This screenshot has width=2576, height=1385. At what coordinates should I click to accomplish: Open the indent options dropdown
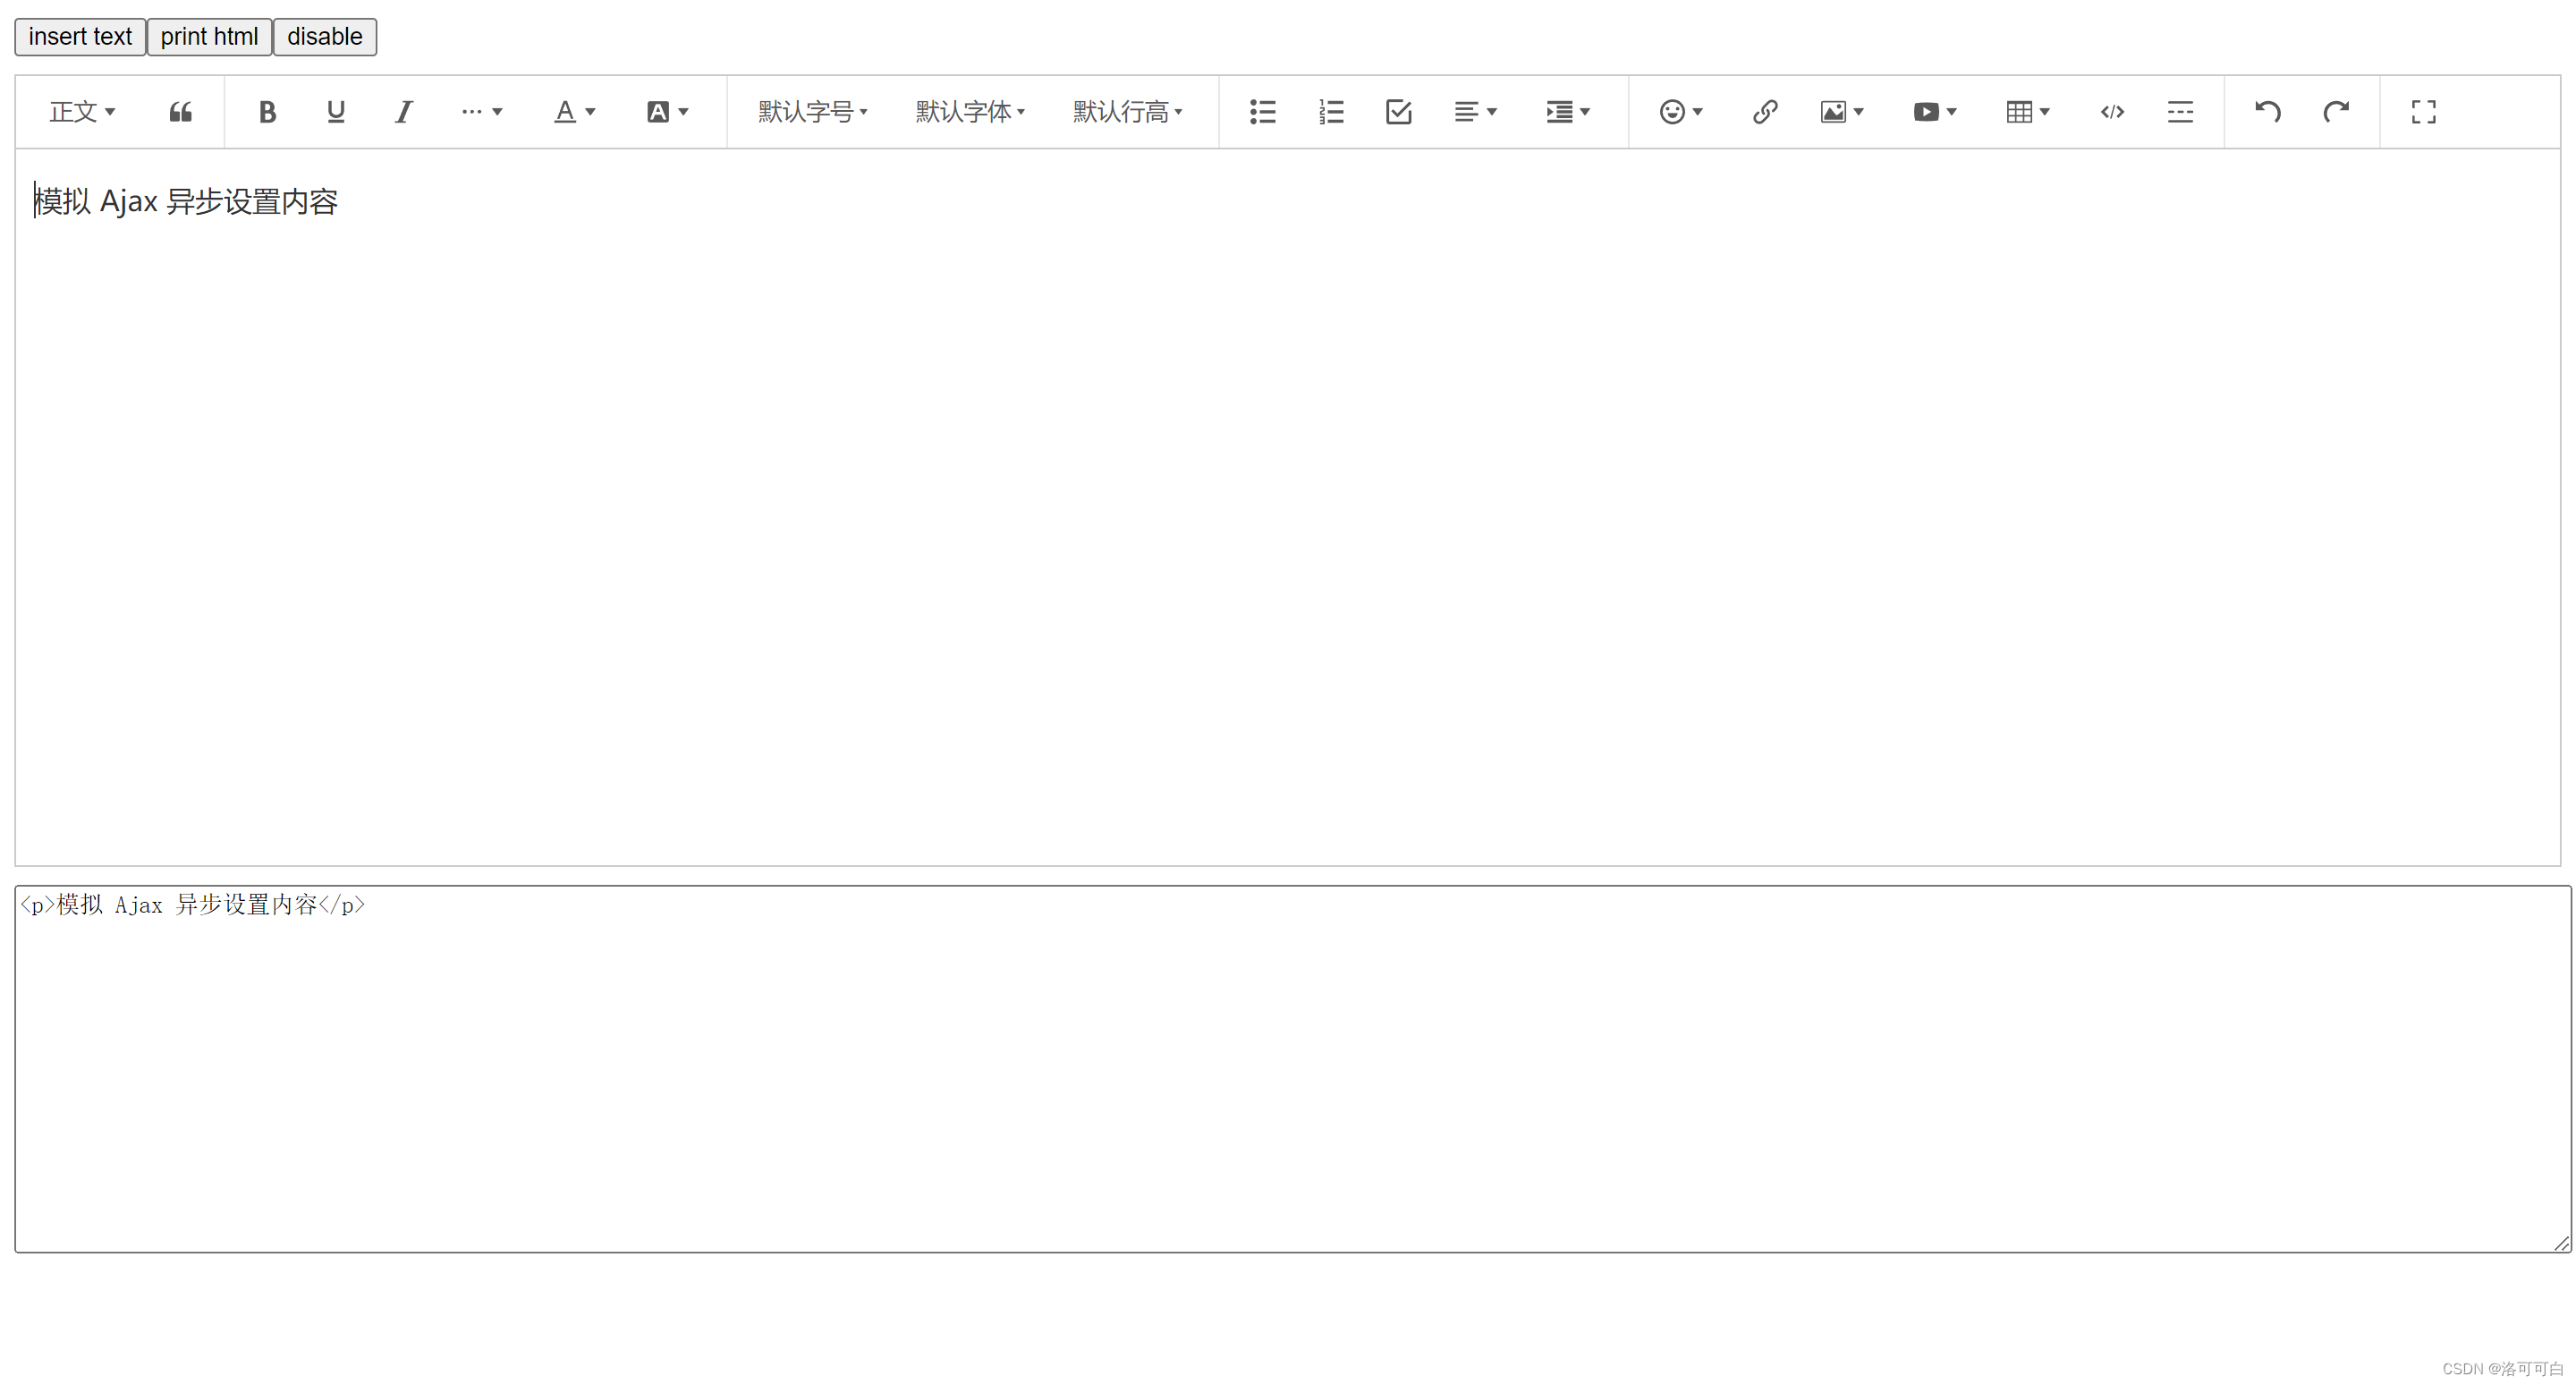[x=1568, y=112]
